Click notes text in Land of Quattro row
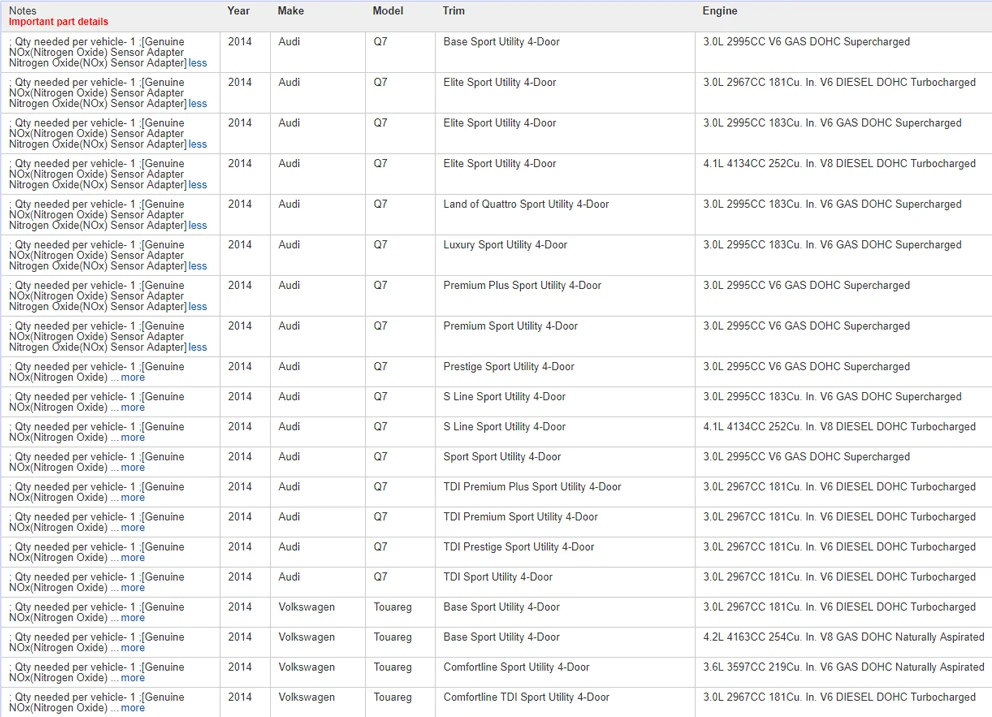The image size is (992, 717). coord(98,215)
